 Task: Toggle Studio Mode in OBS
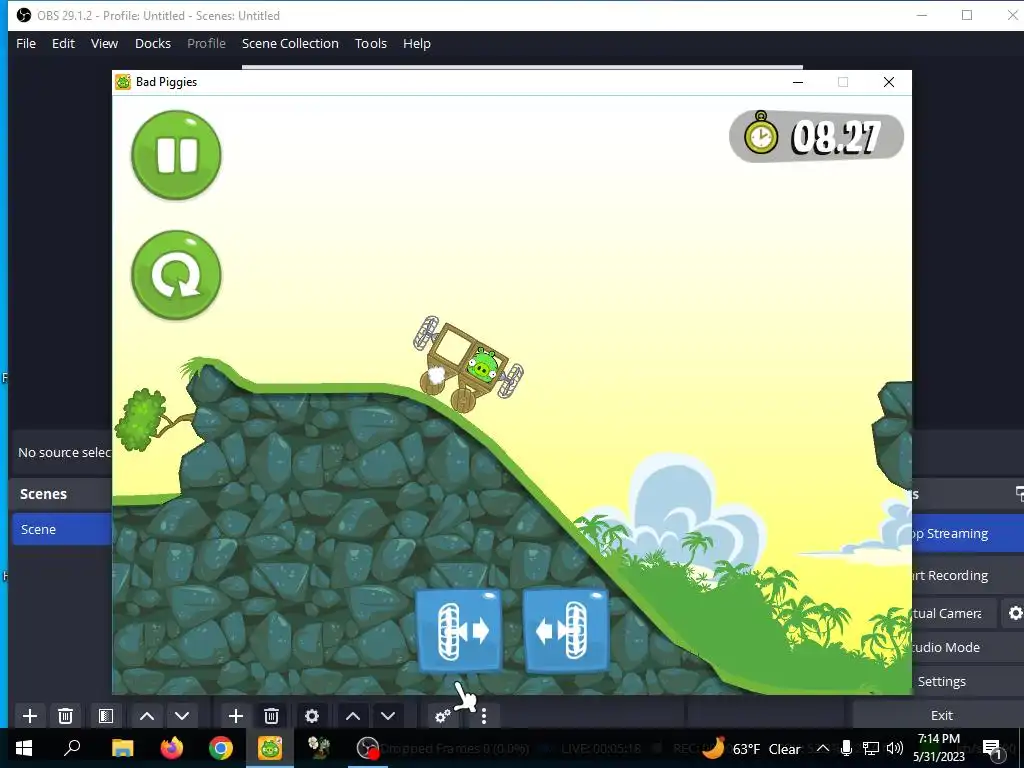click(968, 647)
